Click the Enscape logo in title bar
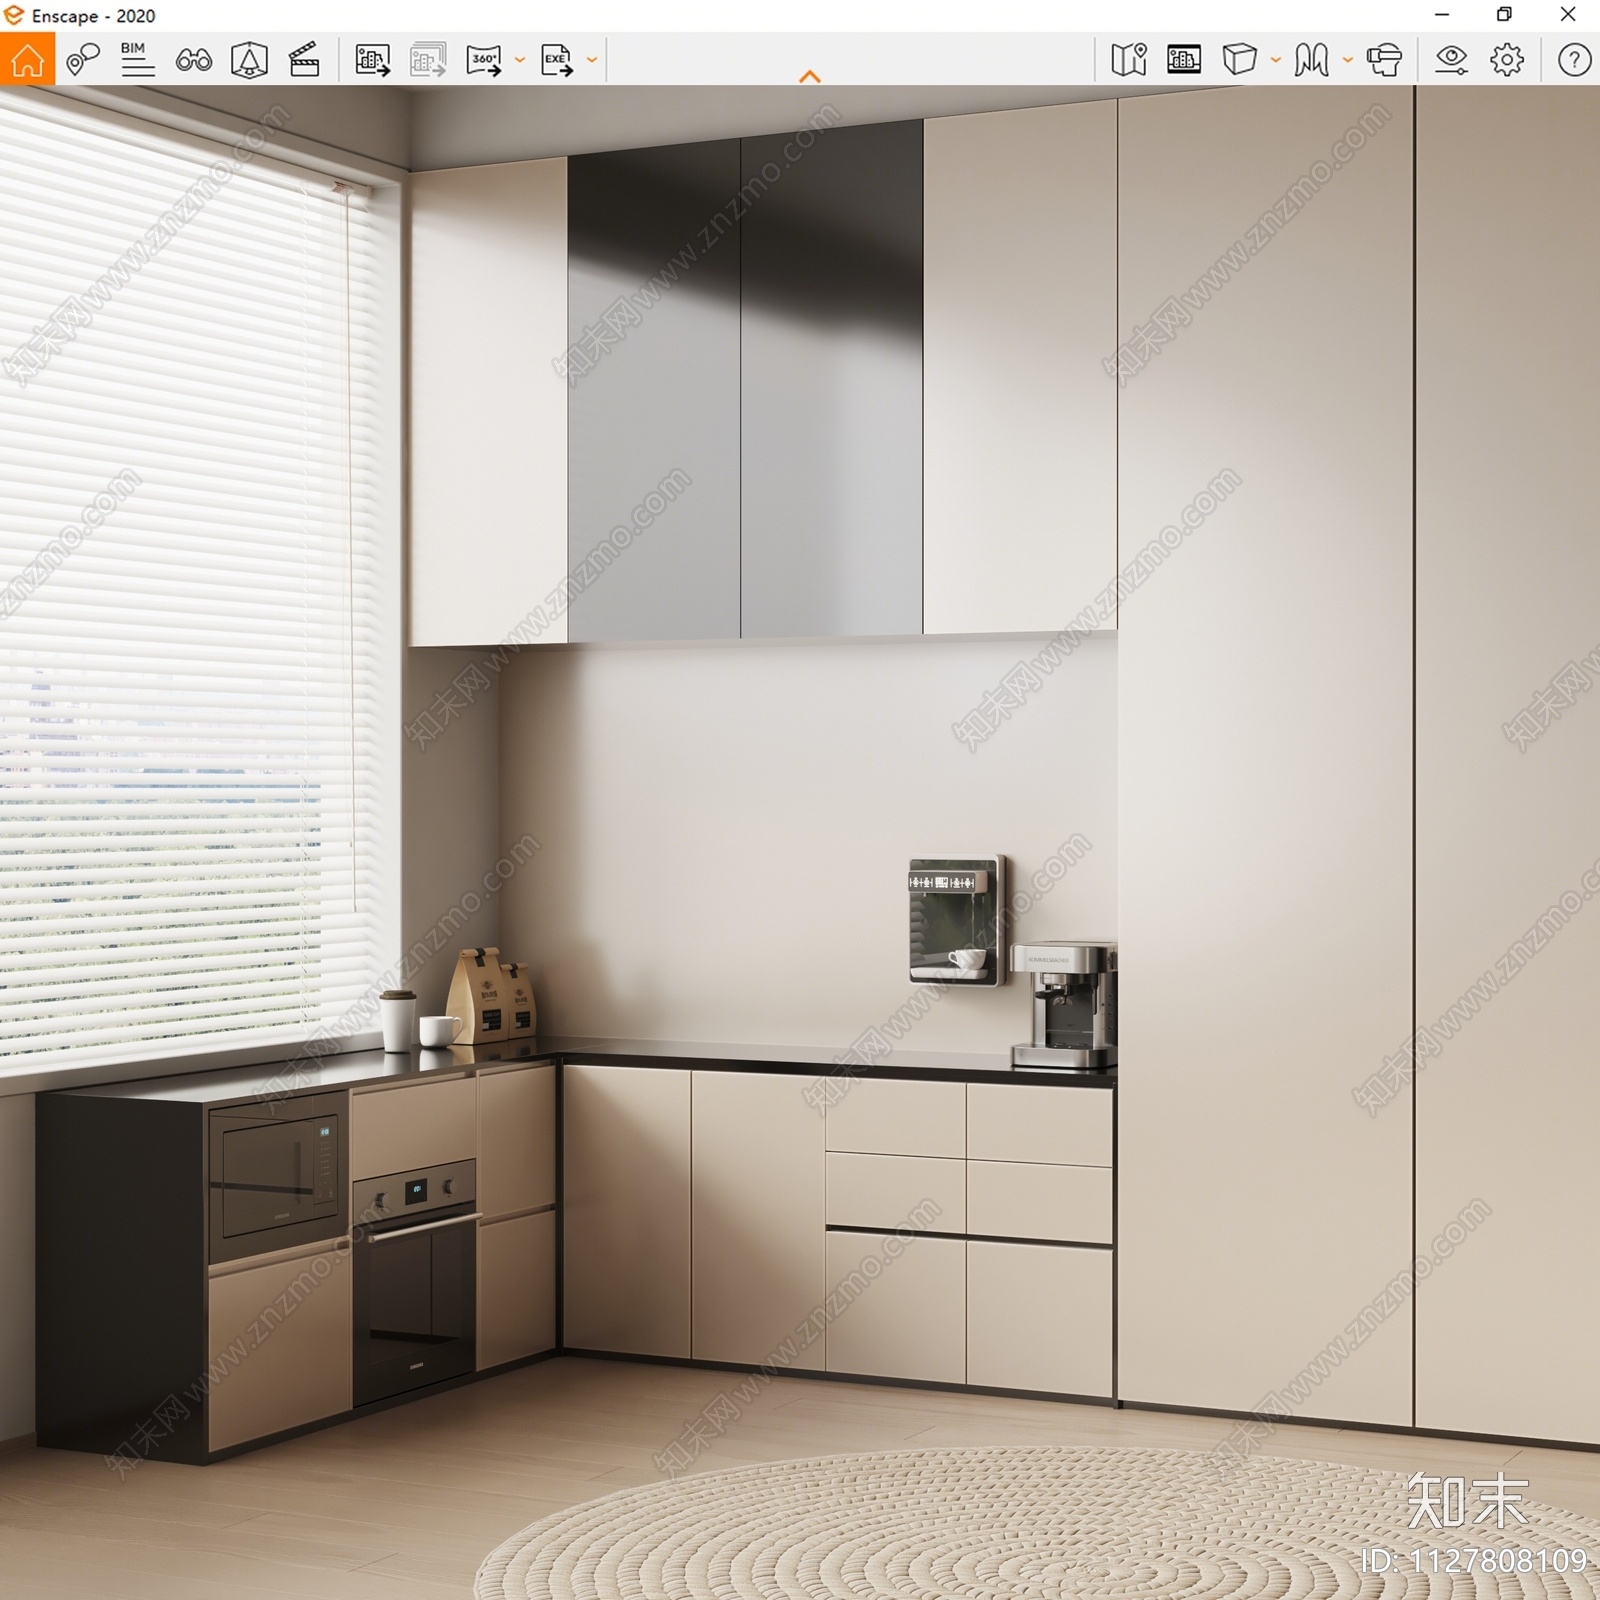Image resolution: width=1600 pixels, height=1600 pixels. click(x=14, y=15)
